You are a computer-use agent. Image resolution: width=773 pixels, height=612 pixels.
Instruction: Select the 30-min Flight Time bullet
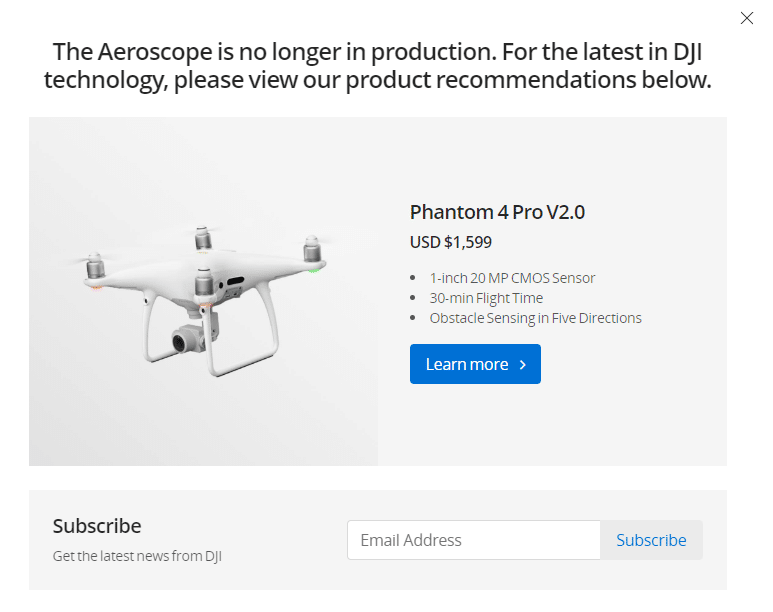pyautogui.click(x=486, y=298)
